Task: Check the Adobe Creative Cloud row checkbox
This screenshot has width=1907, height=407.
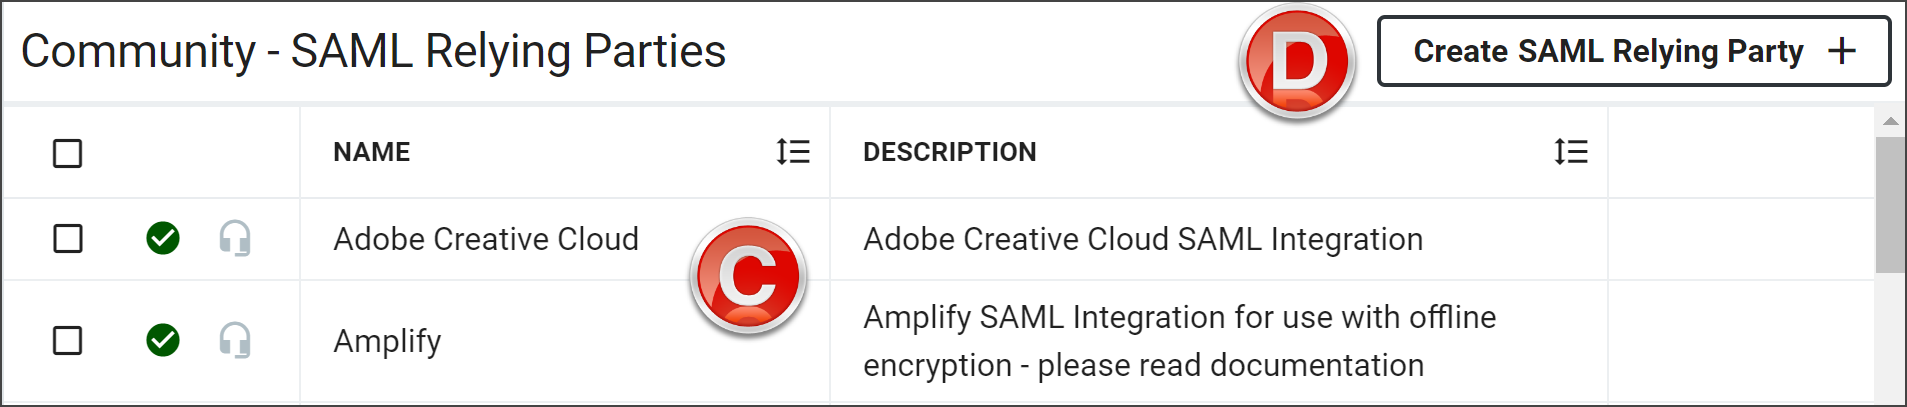Action: (x=68, y=239)
